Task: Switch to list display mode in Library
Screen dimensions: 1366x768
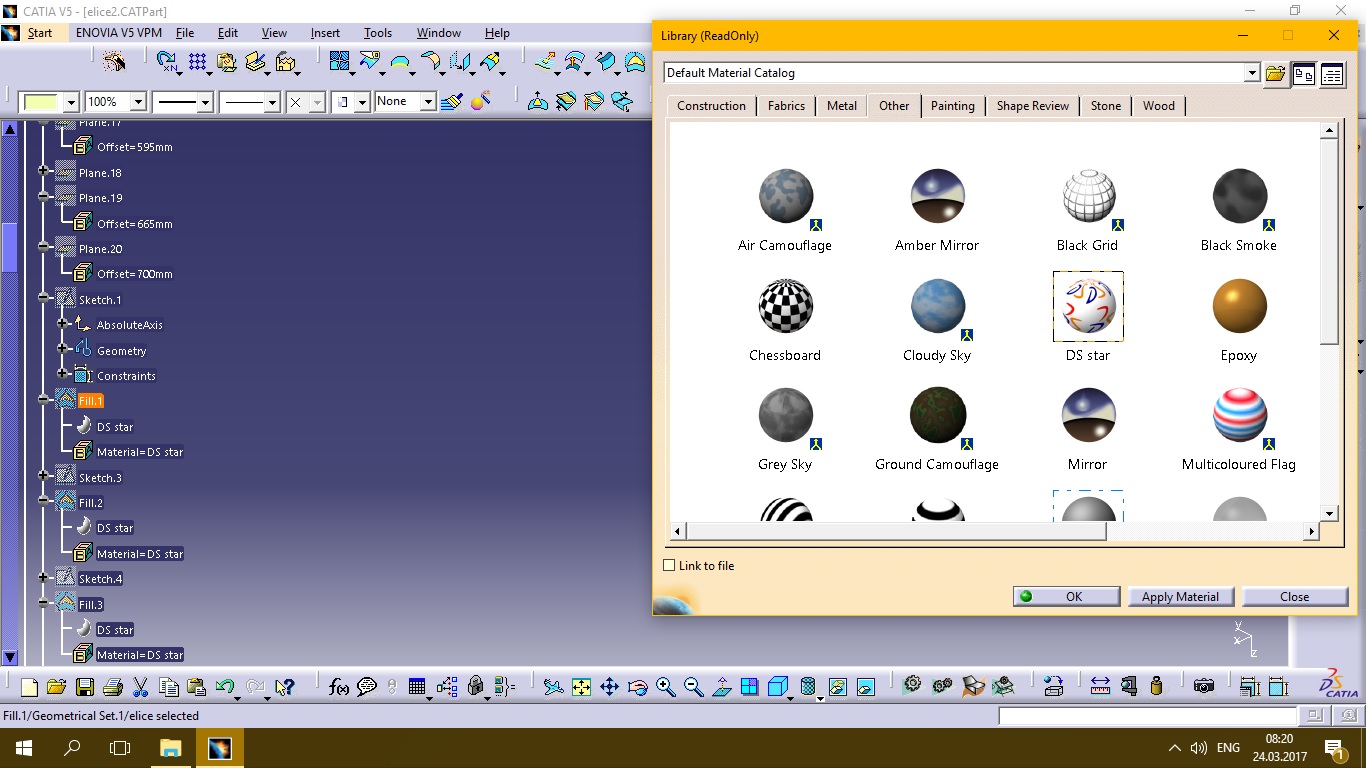Action: [x=1331, y=74]
